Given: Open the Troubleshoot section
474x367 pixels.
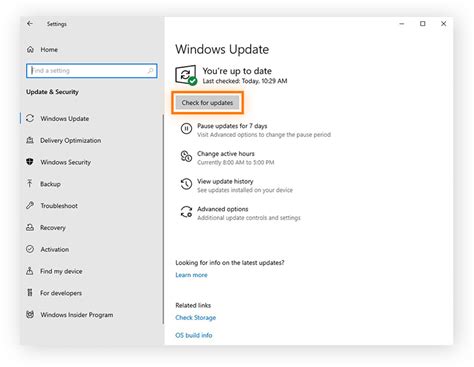Looking at the screenshot, I should (x=59, y=206).
